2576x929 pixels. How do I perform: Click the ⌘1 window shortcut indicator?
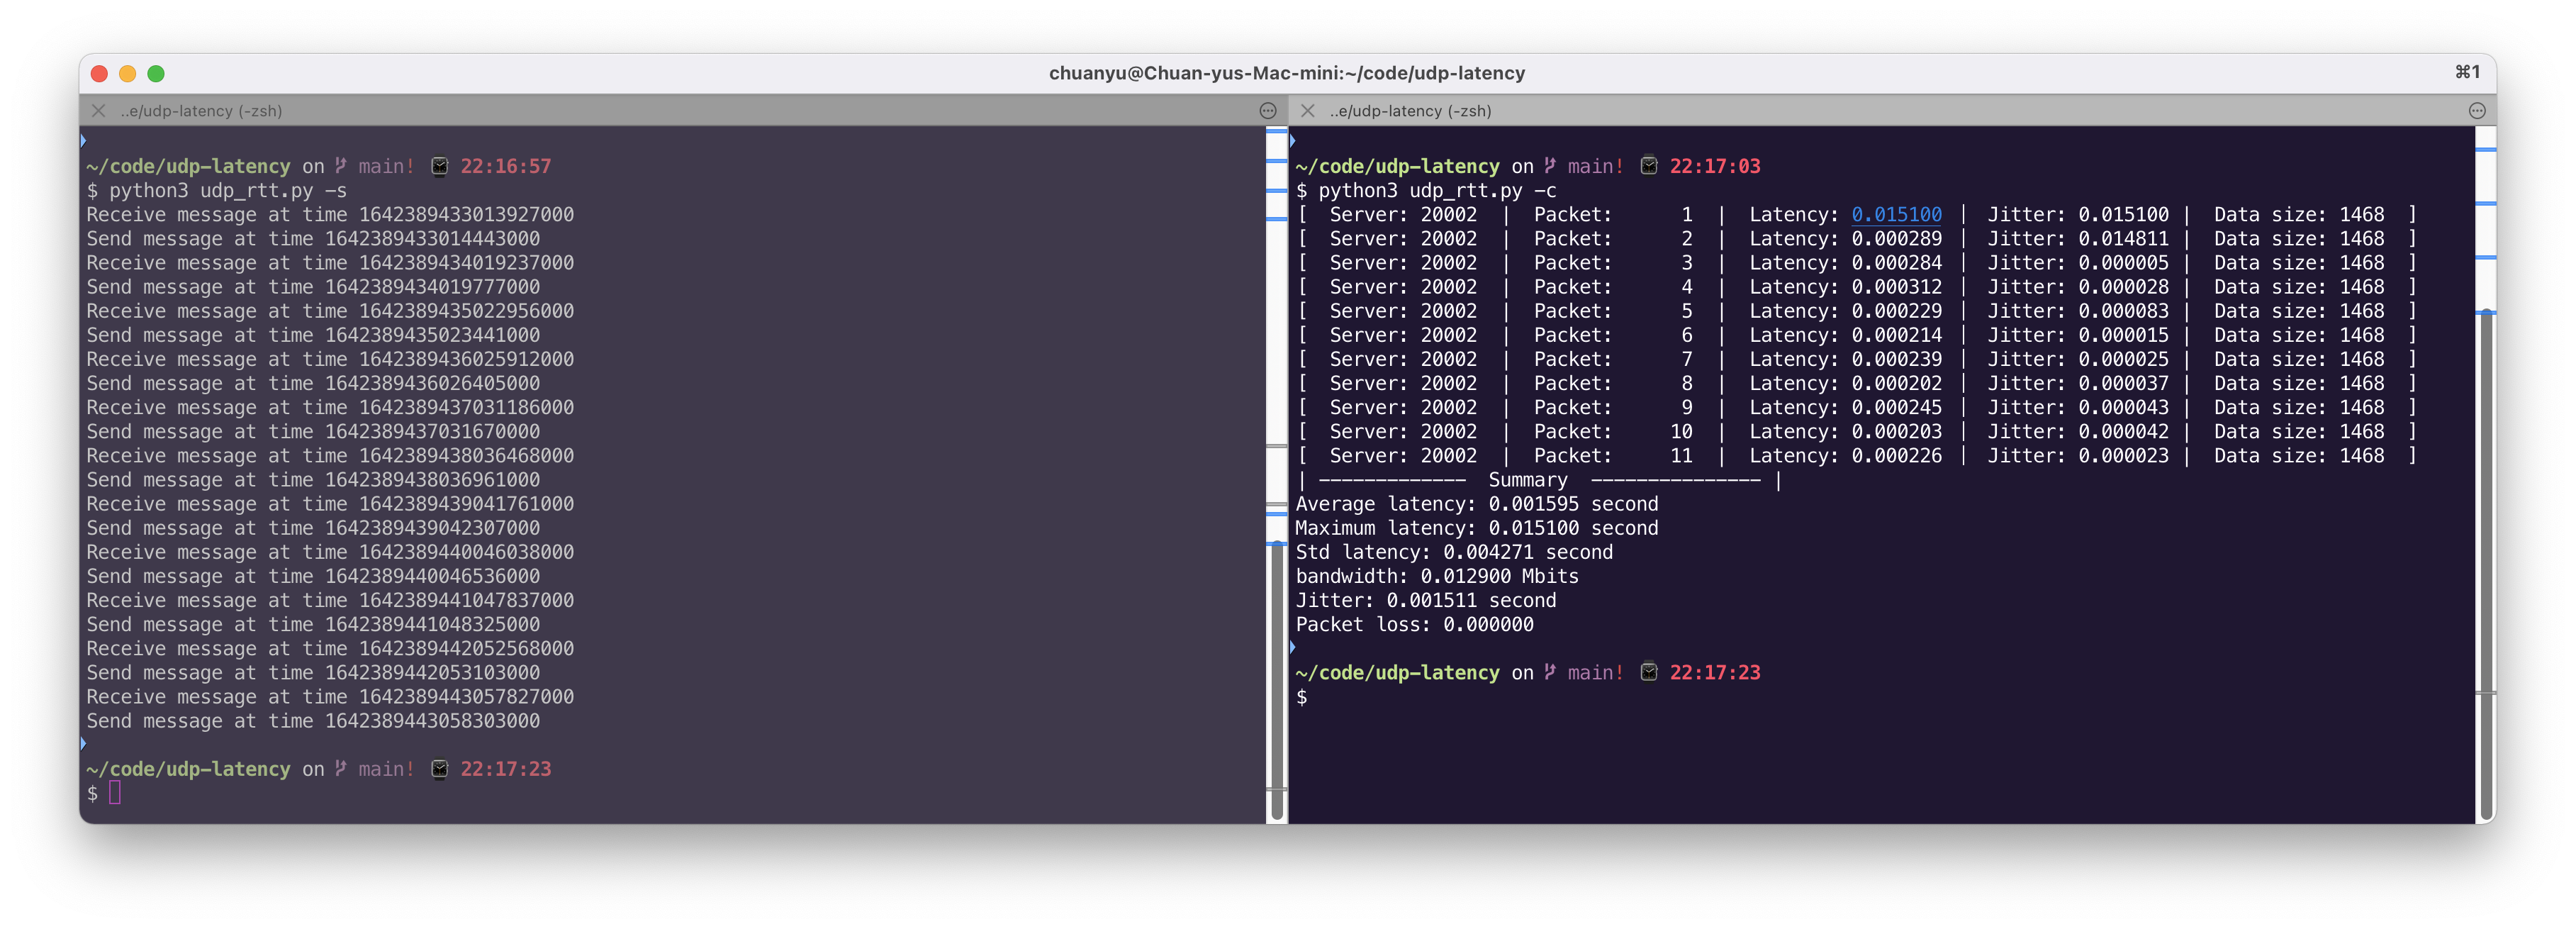point(2467,72)
